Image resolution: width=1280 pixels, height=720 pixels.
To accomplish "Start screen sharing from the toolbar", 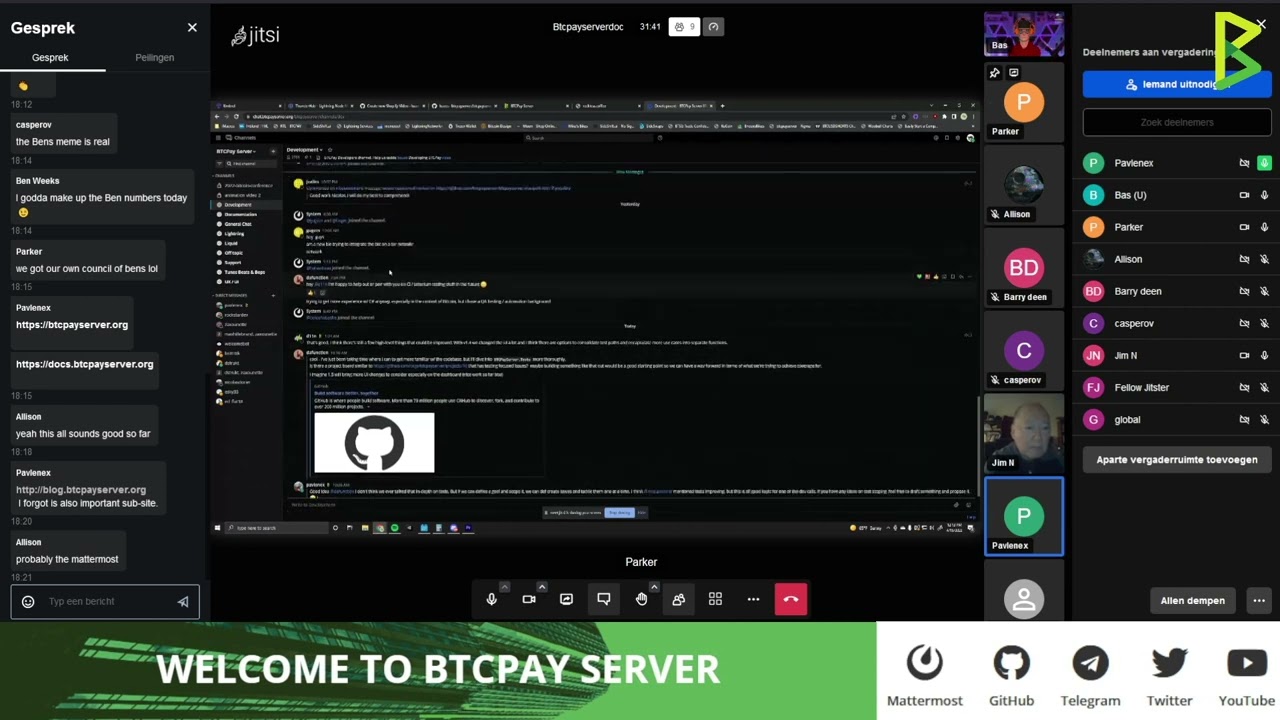I will [566, 599].
